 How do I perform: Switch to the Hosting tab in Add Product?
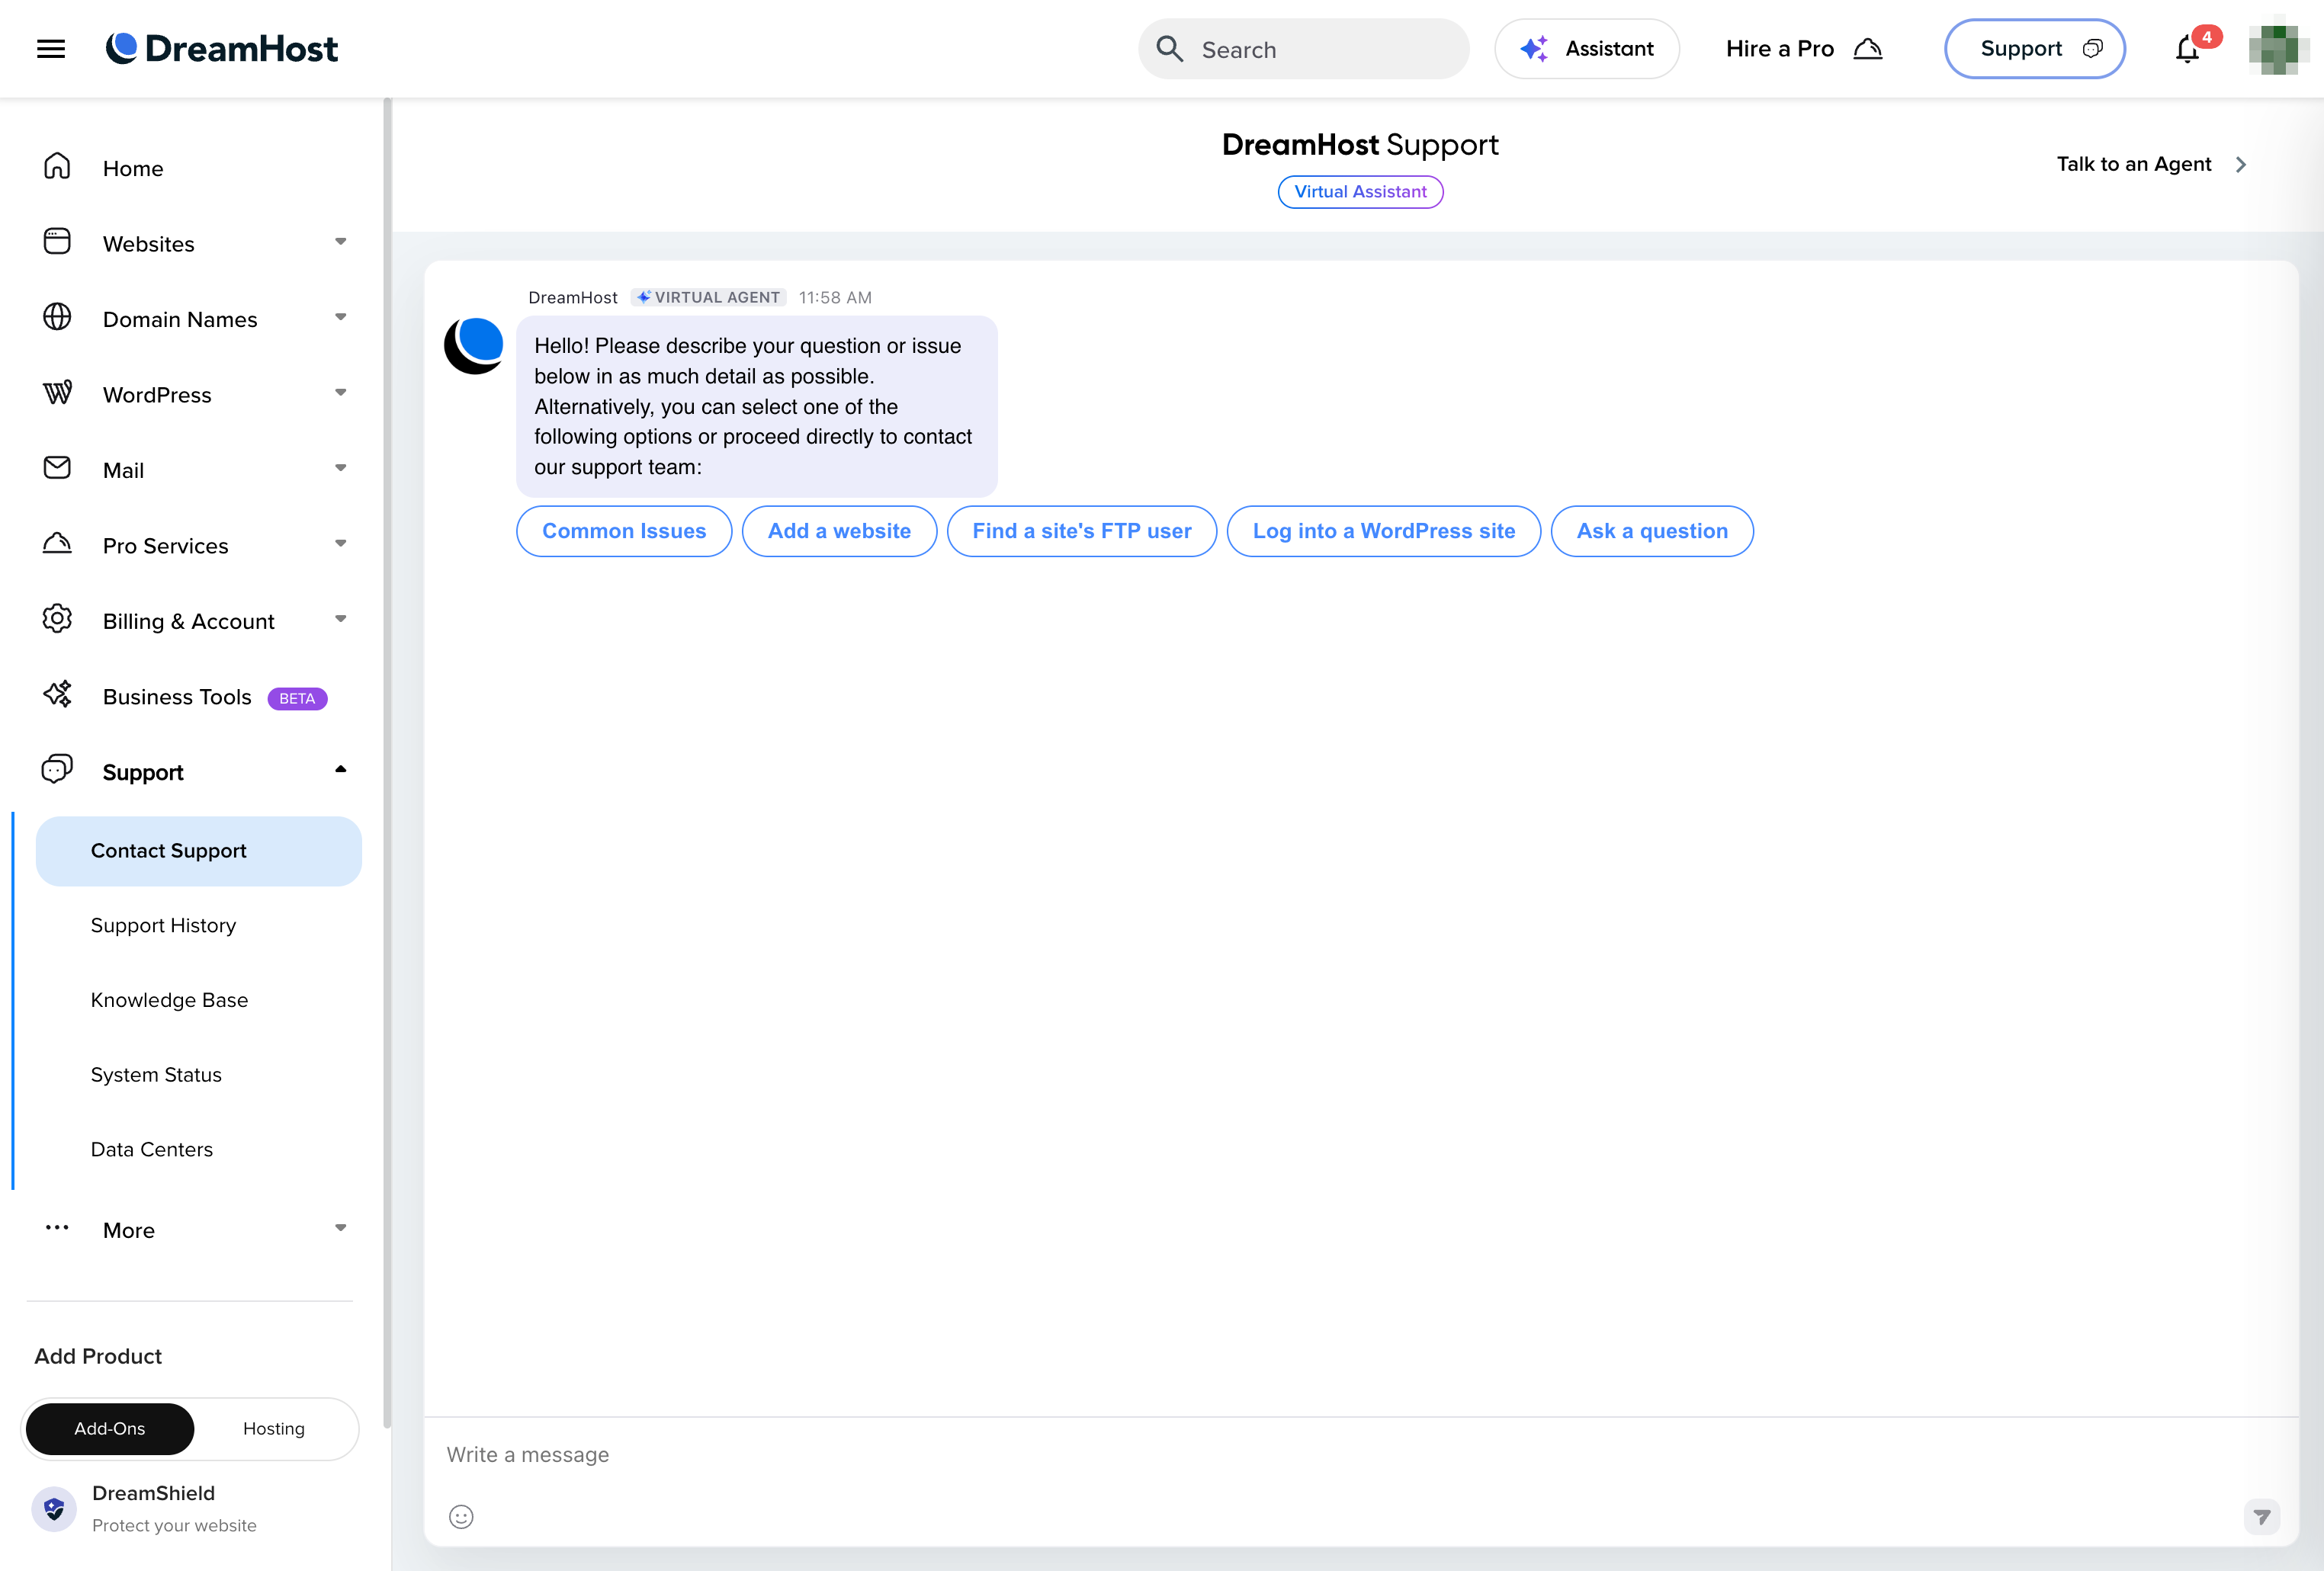click(x=273, y=1428)
